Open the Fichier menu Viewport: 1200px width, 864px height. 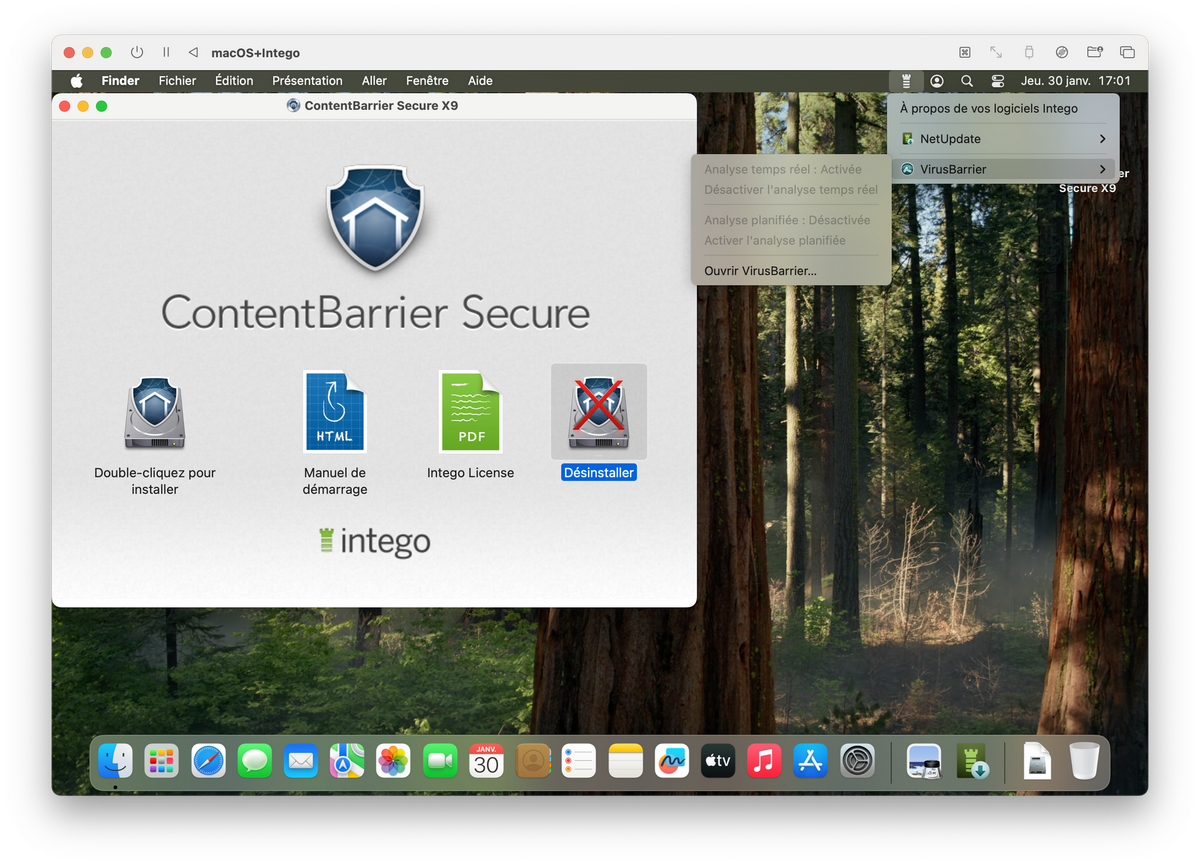[x=177, y=81]
